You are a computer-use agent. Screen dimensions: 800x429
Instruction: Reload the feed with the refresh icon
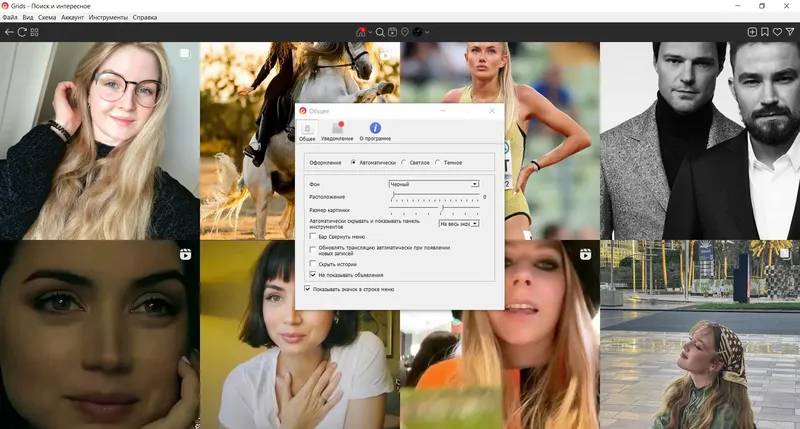tap(22, 32)
